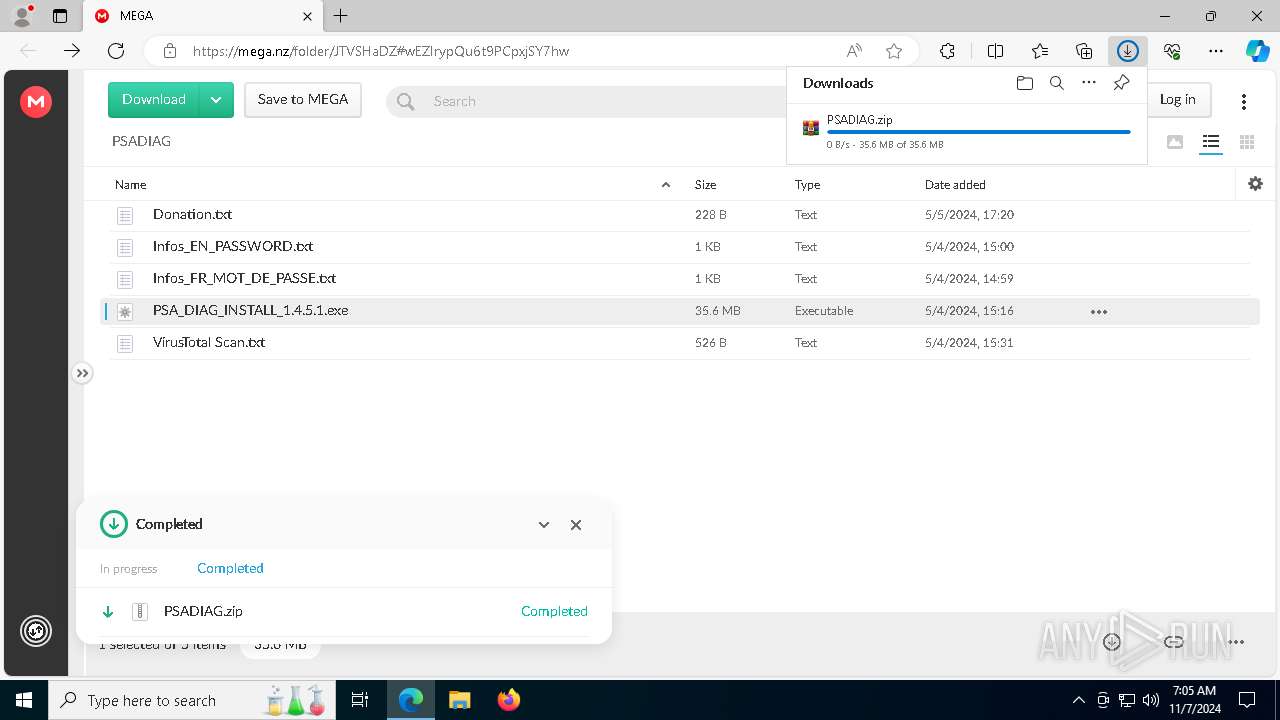Image resolution: width=1280 pixels, height=720 pixels.
Task: Go forward in browser history
Action: pos(72,51)
